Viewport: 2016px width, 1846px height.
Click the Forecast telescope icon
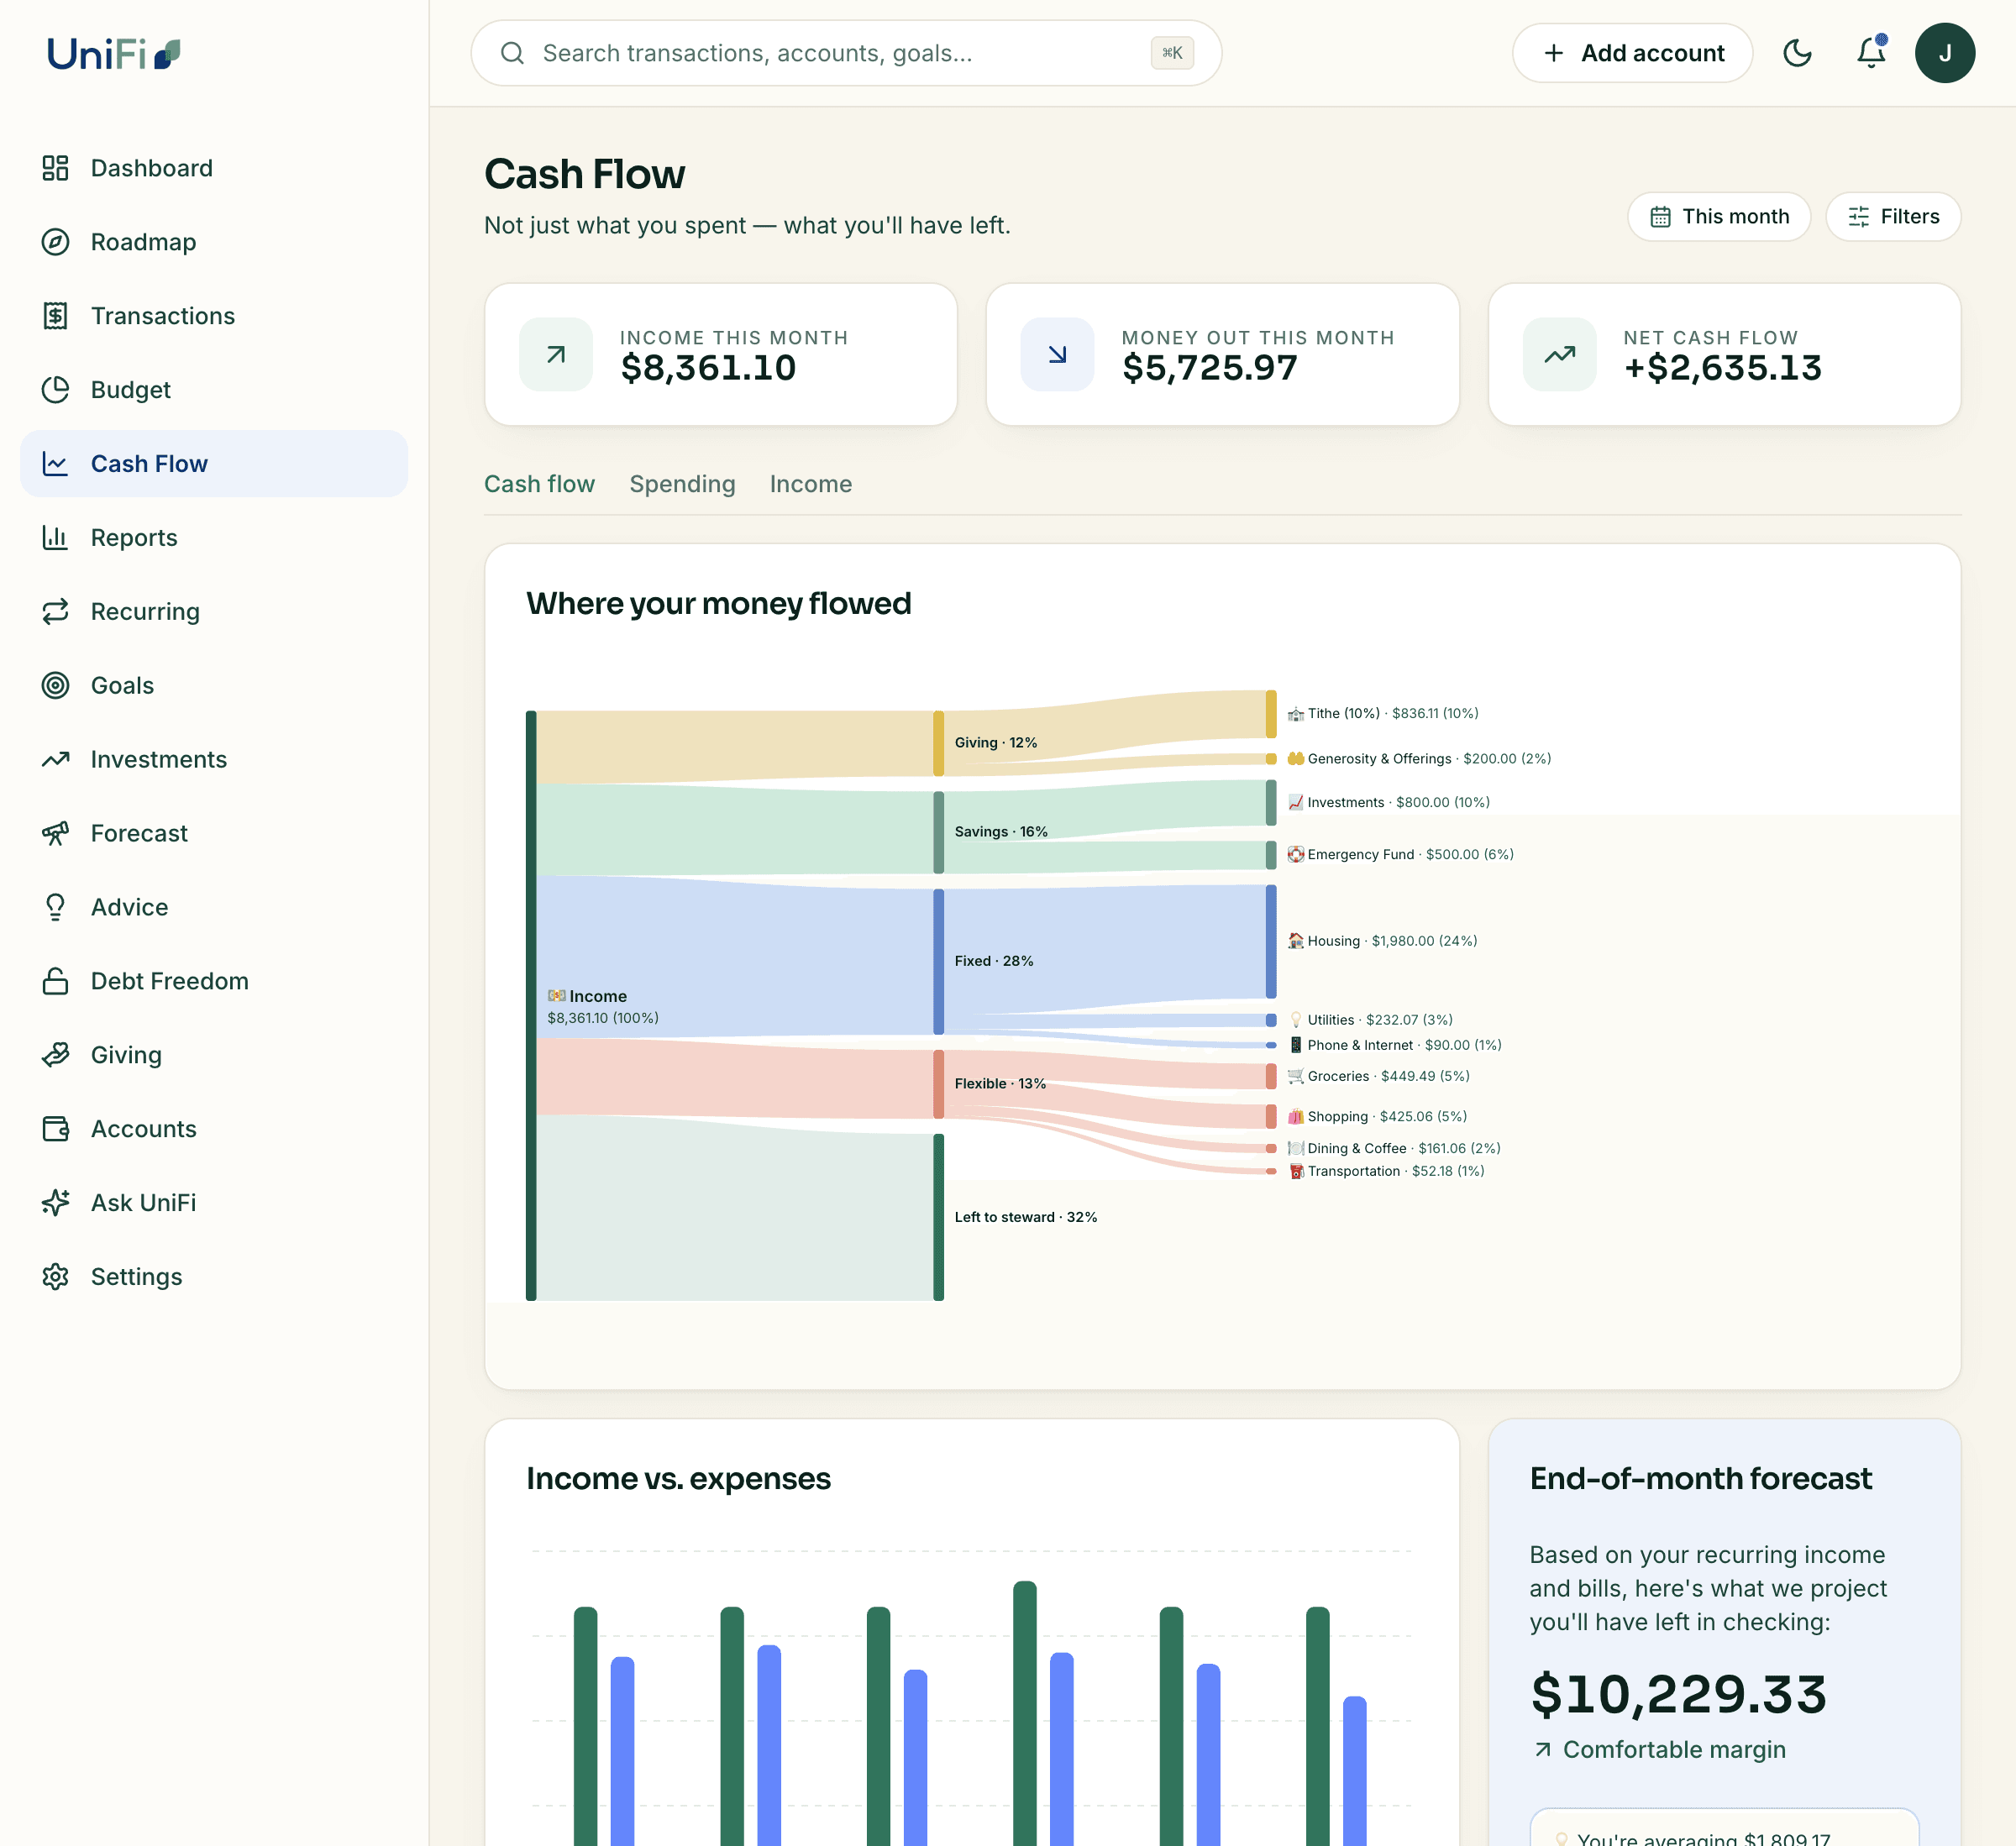point(56,833)
